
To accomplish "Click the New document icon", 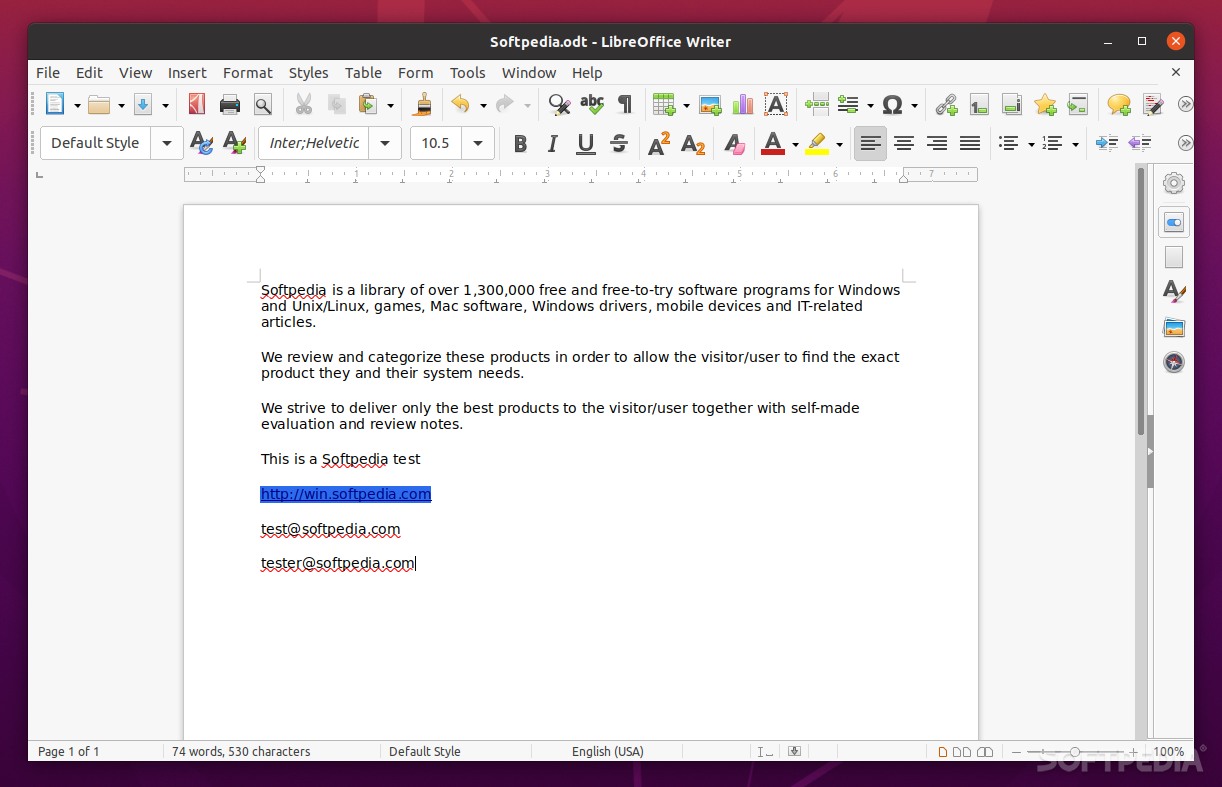I will click(54, 104).
